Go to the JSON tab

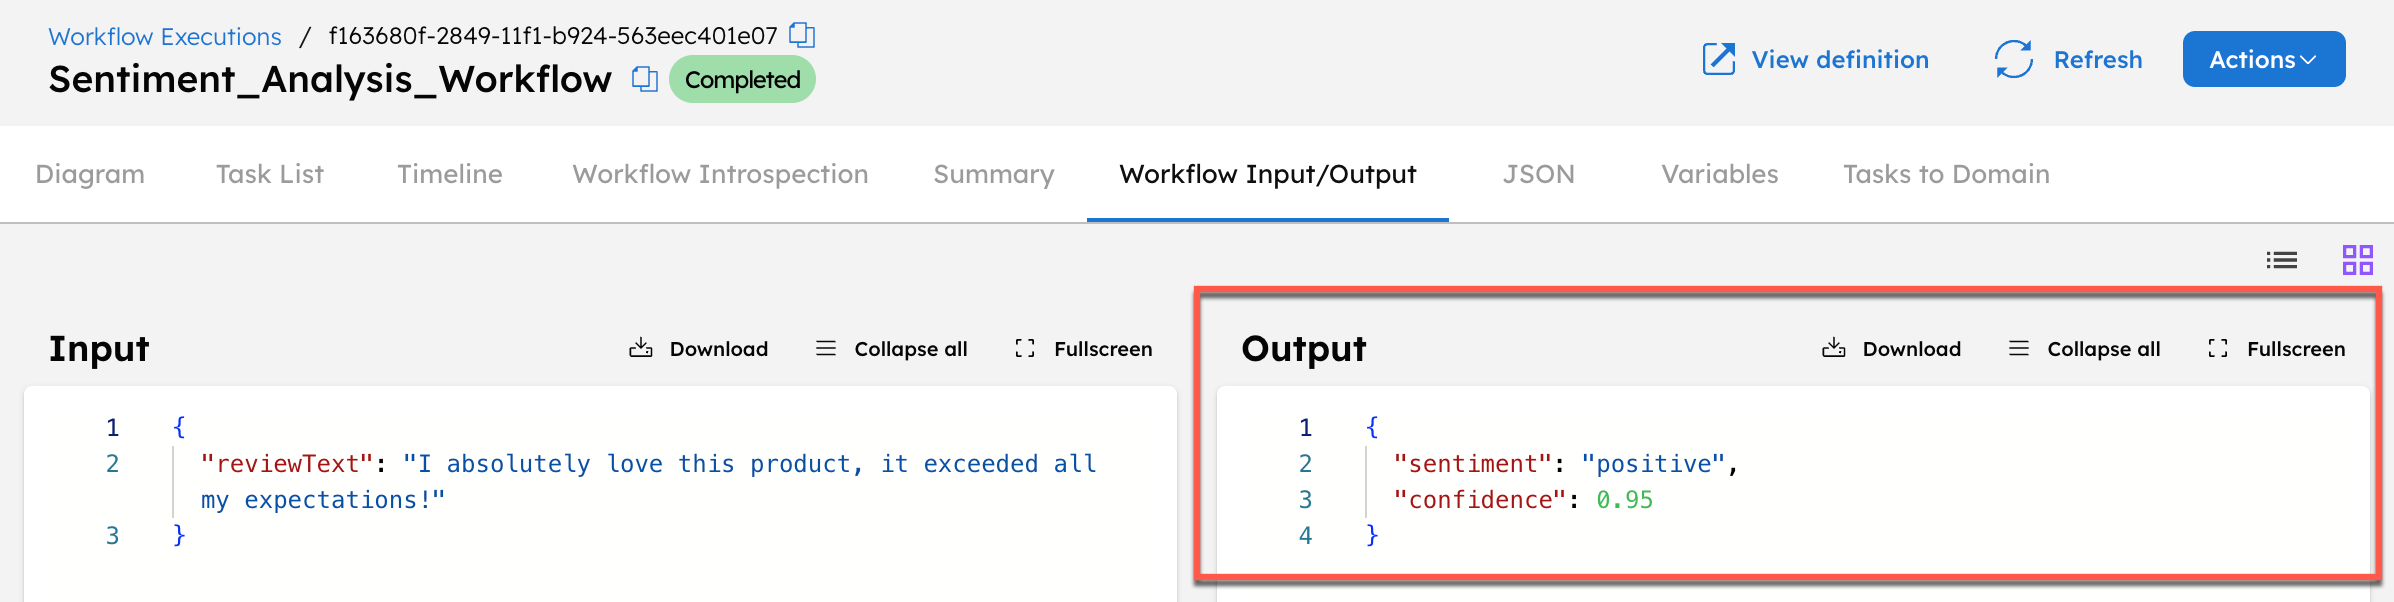(x=1538, y=174)
